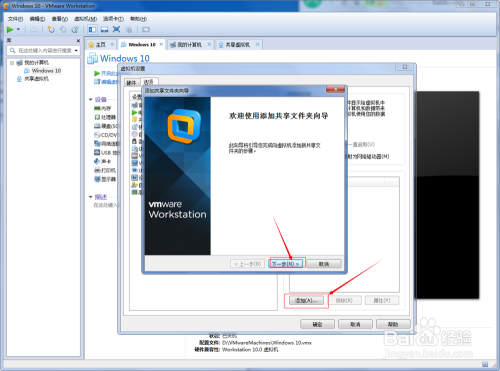Click the green power-on play toolbar icon
This screenshot has width=500, height=371.
(10, 30)
